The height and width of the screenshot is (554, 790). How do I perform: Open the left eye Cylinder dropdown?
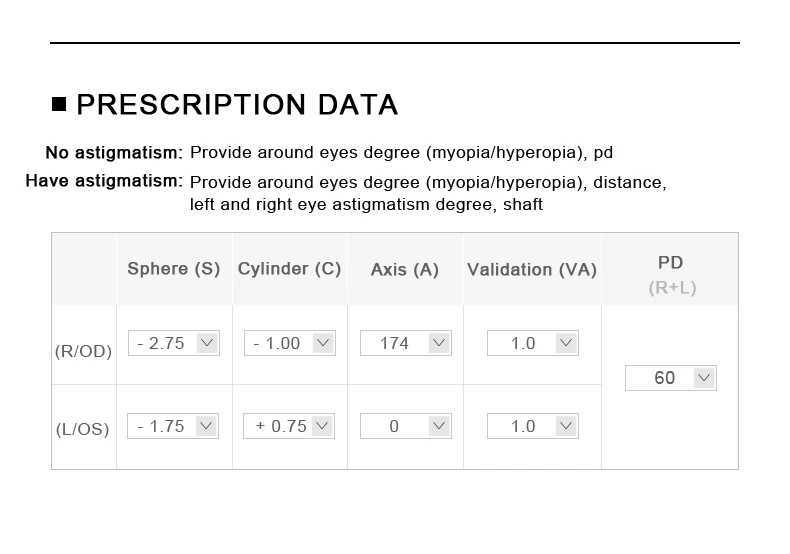(290, 426)
